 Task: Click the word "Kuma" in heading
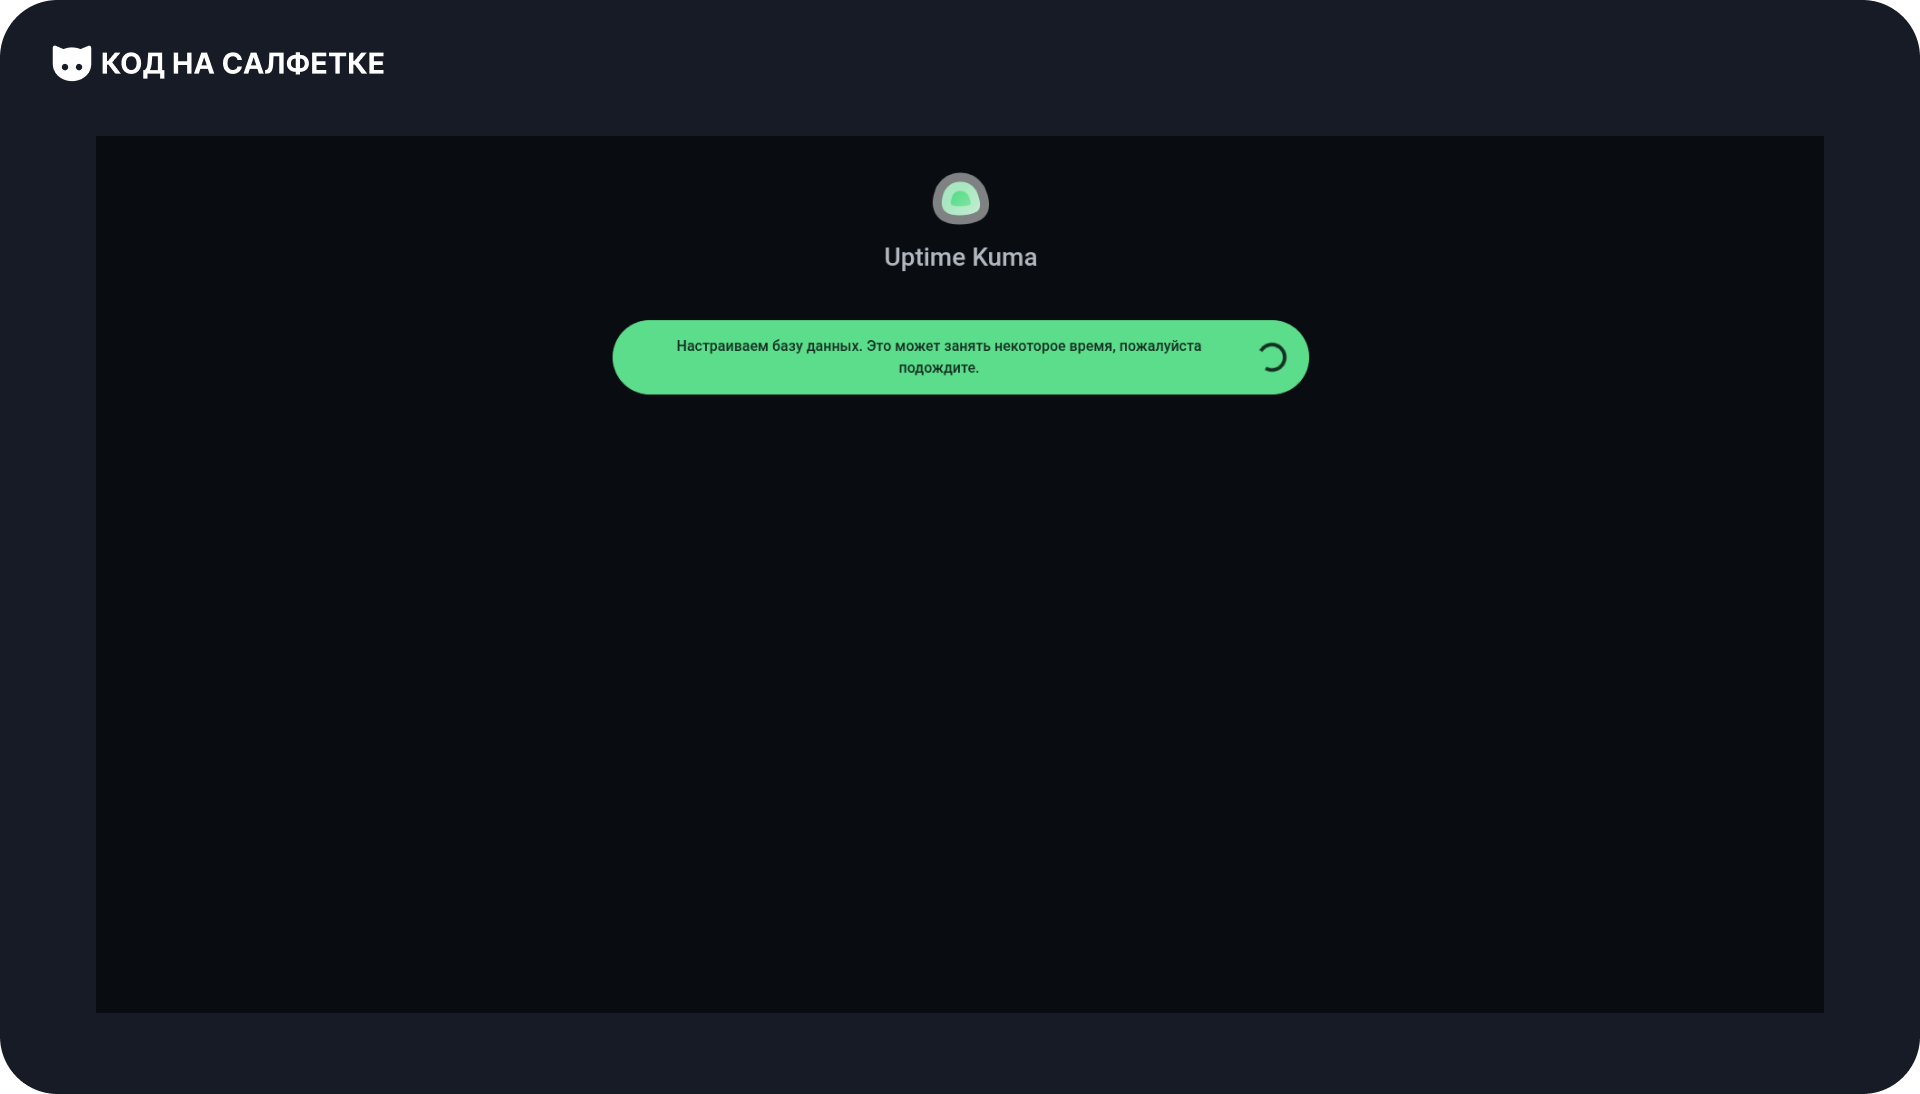pyautogui.click(x=1004, y=257)
